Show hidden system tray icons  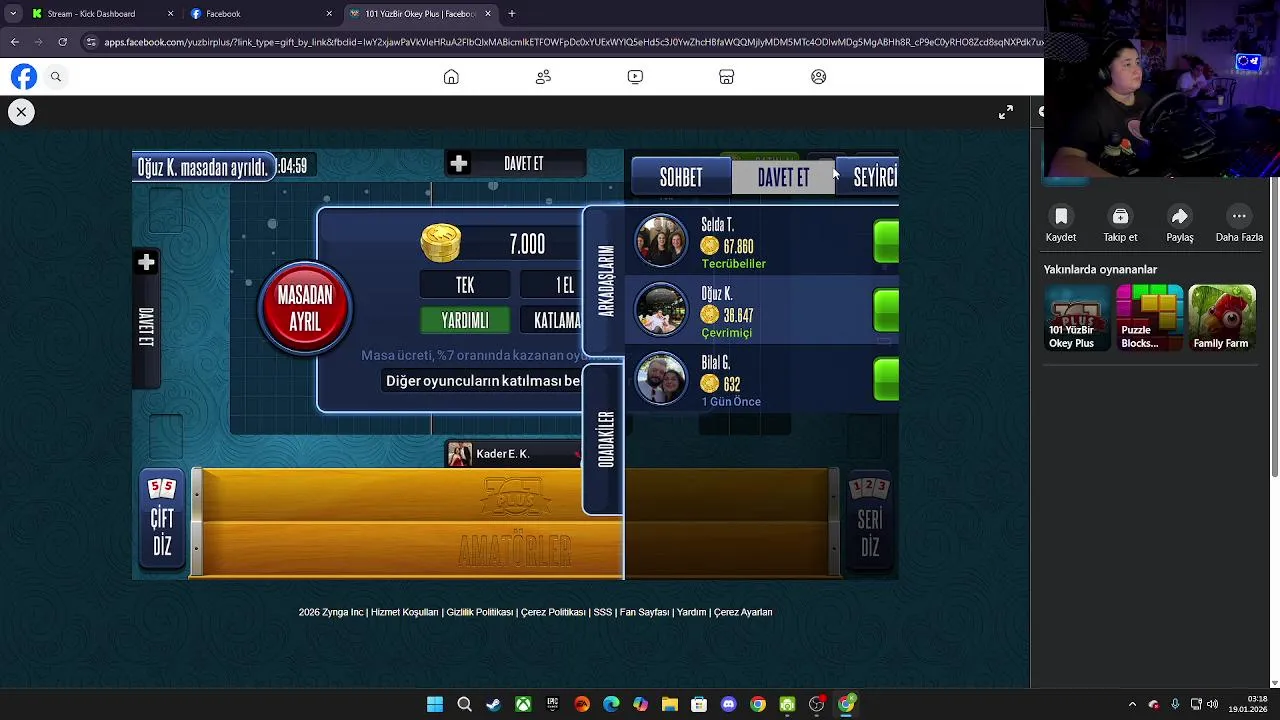click(x=1132, y=704)
